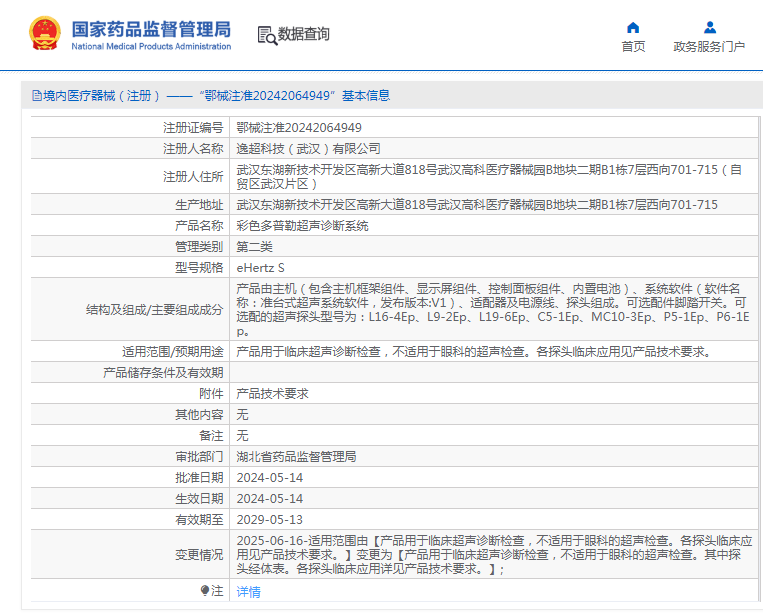Image resolution: width=763 pixels, height=615 pixels.
Task: Click the 变更情况 label
Action: 199,555
